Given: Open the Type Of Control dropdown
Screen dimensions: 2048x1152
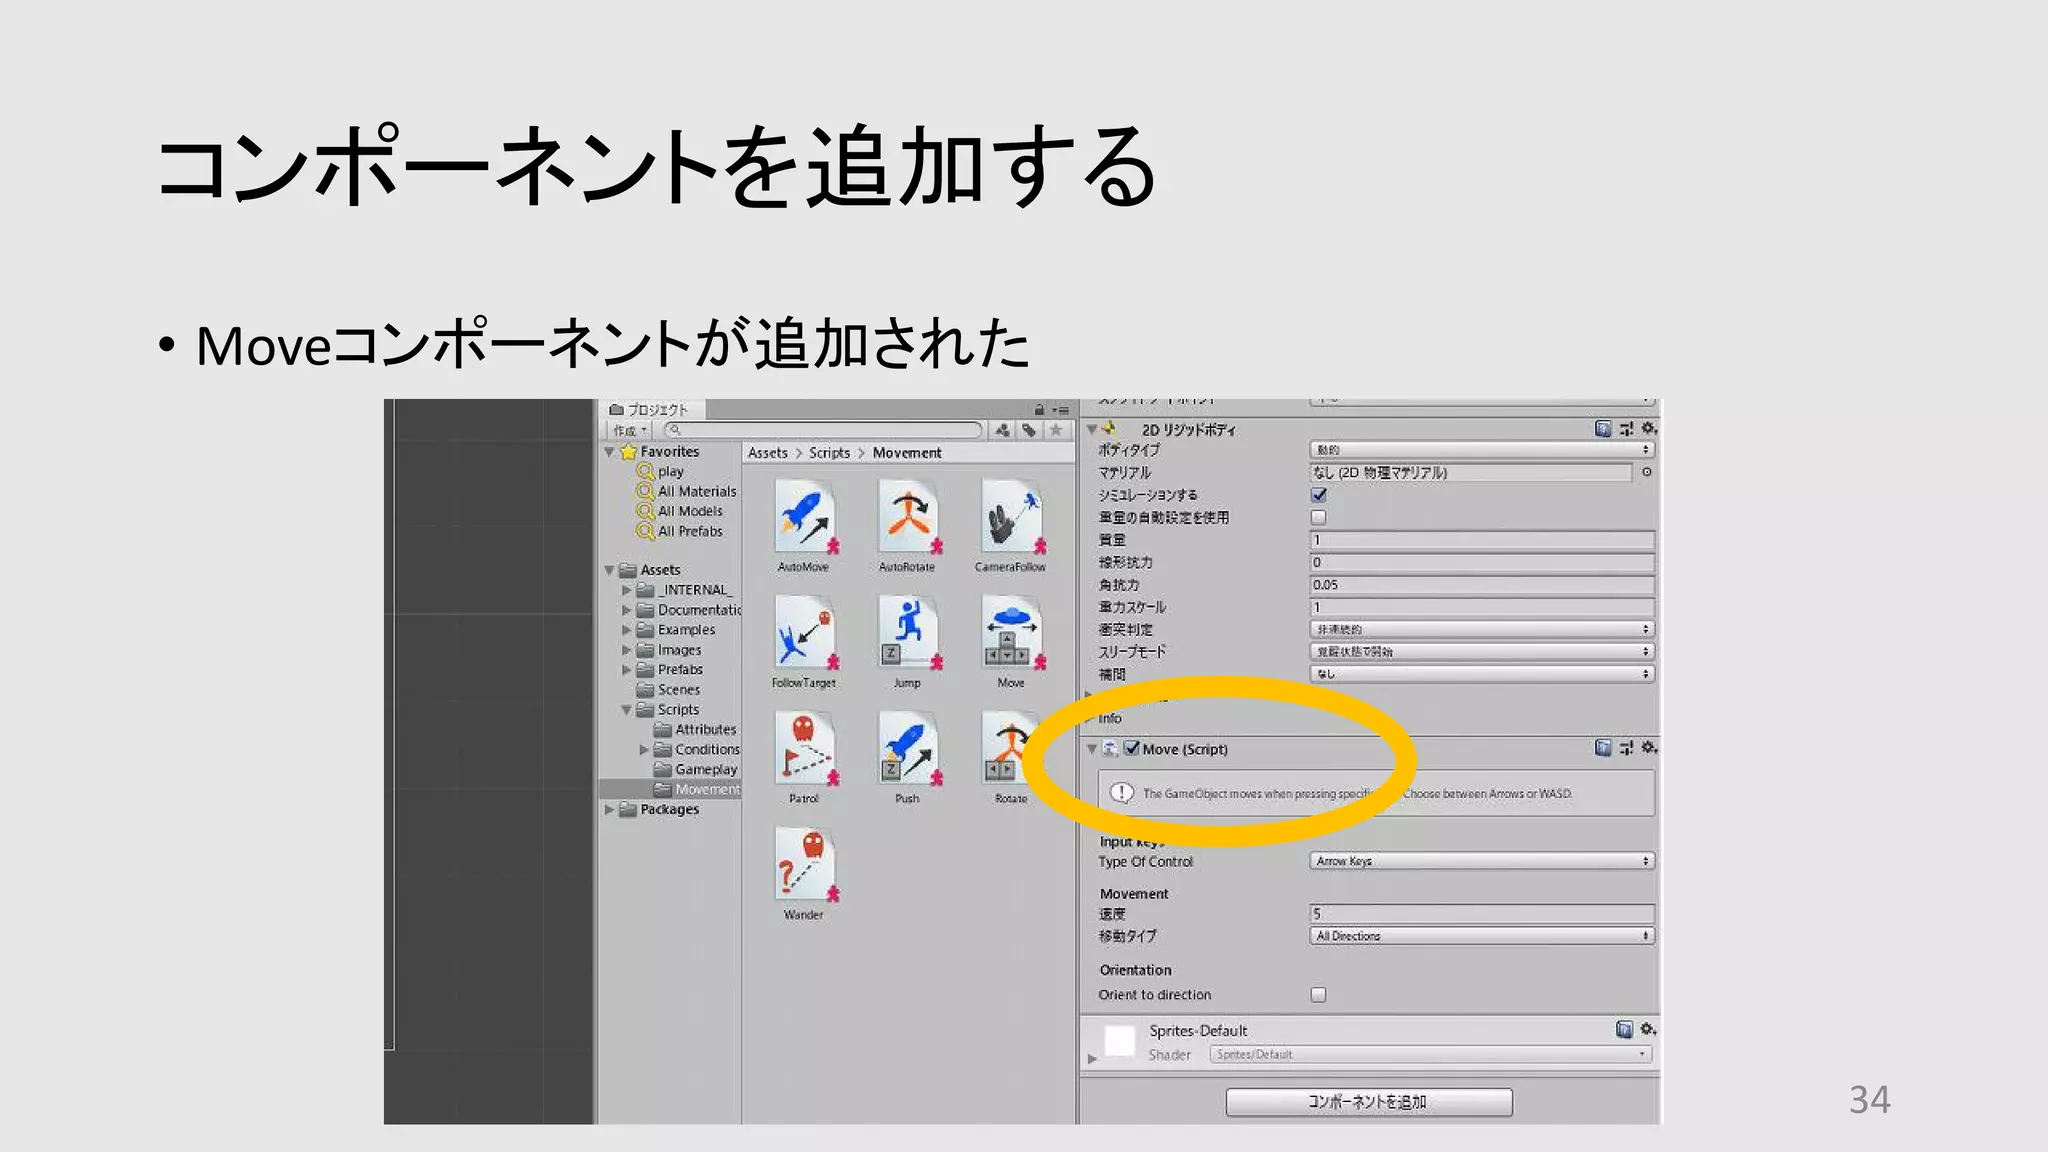Looking at the screenshot, I should coord(1482,861).
